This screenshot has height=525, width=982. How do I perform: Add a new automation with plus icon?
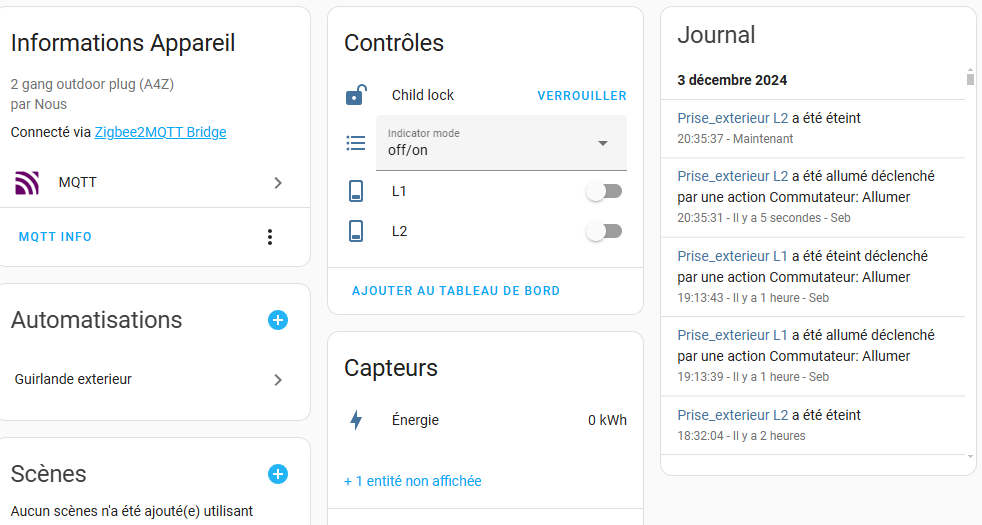pyautogui.click(x=278, y=320)
